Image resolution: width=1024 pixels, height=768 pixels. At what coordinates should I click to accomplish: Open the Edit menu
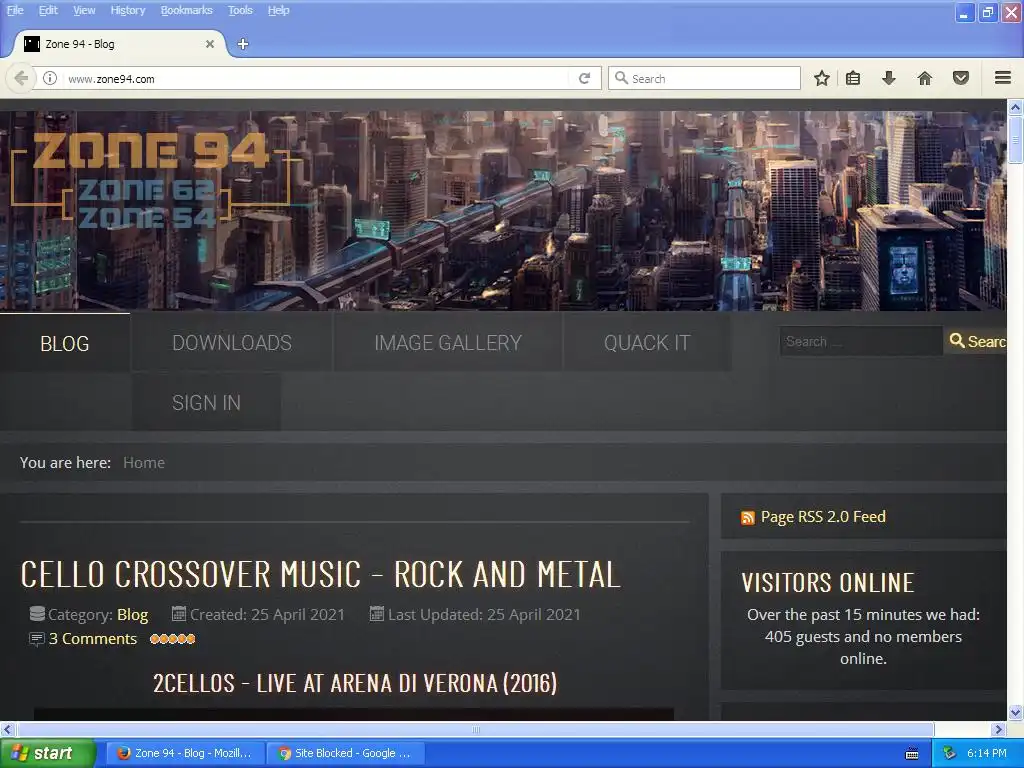(x=48, y=10)
